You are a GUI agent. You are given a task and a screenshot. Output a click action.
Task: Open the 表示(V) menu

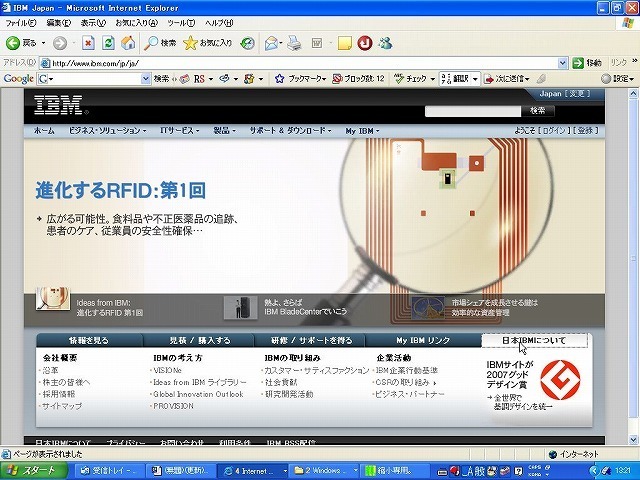pyautogui.click(x=93, y=23)
